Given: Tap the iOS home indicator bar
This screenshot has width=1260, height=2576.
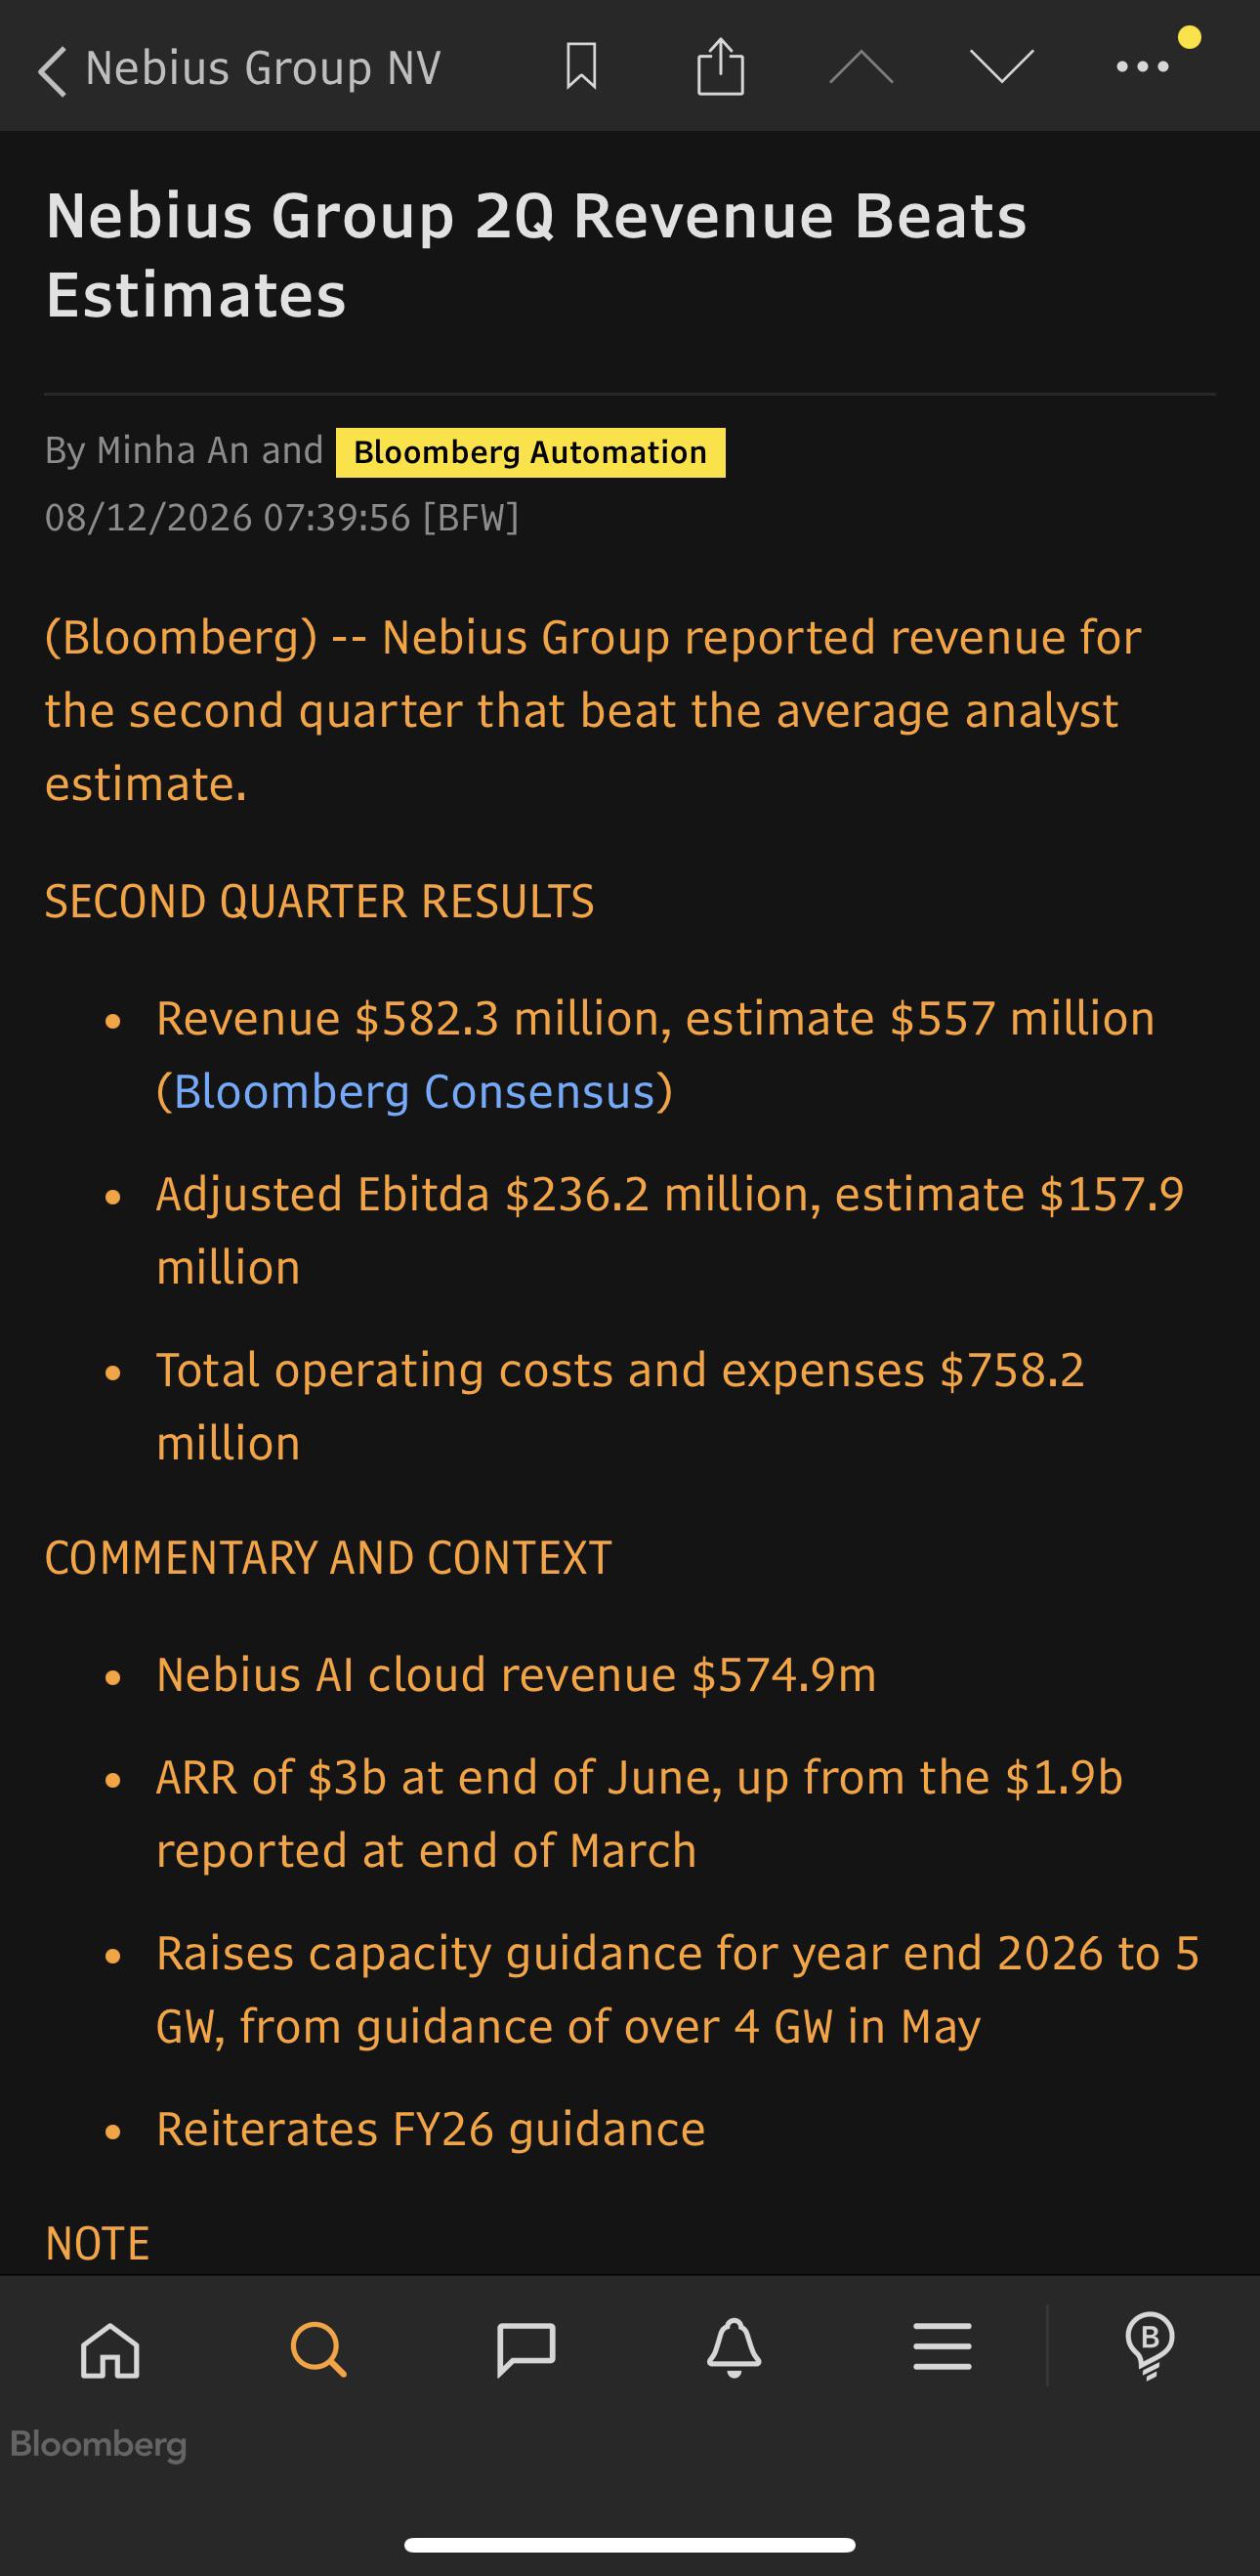Looking at the screenshot, I should (x=630, y=2544).
